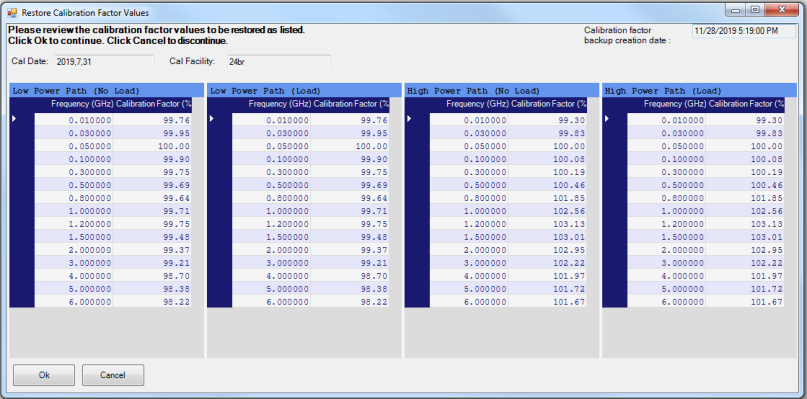Viewport: 807px width, 399px height.
Task: Select the High Power Path (Load) header
Action: tap(699, 91)
